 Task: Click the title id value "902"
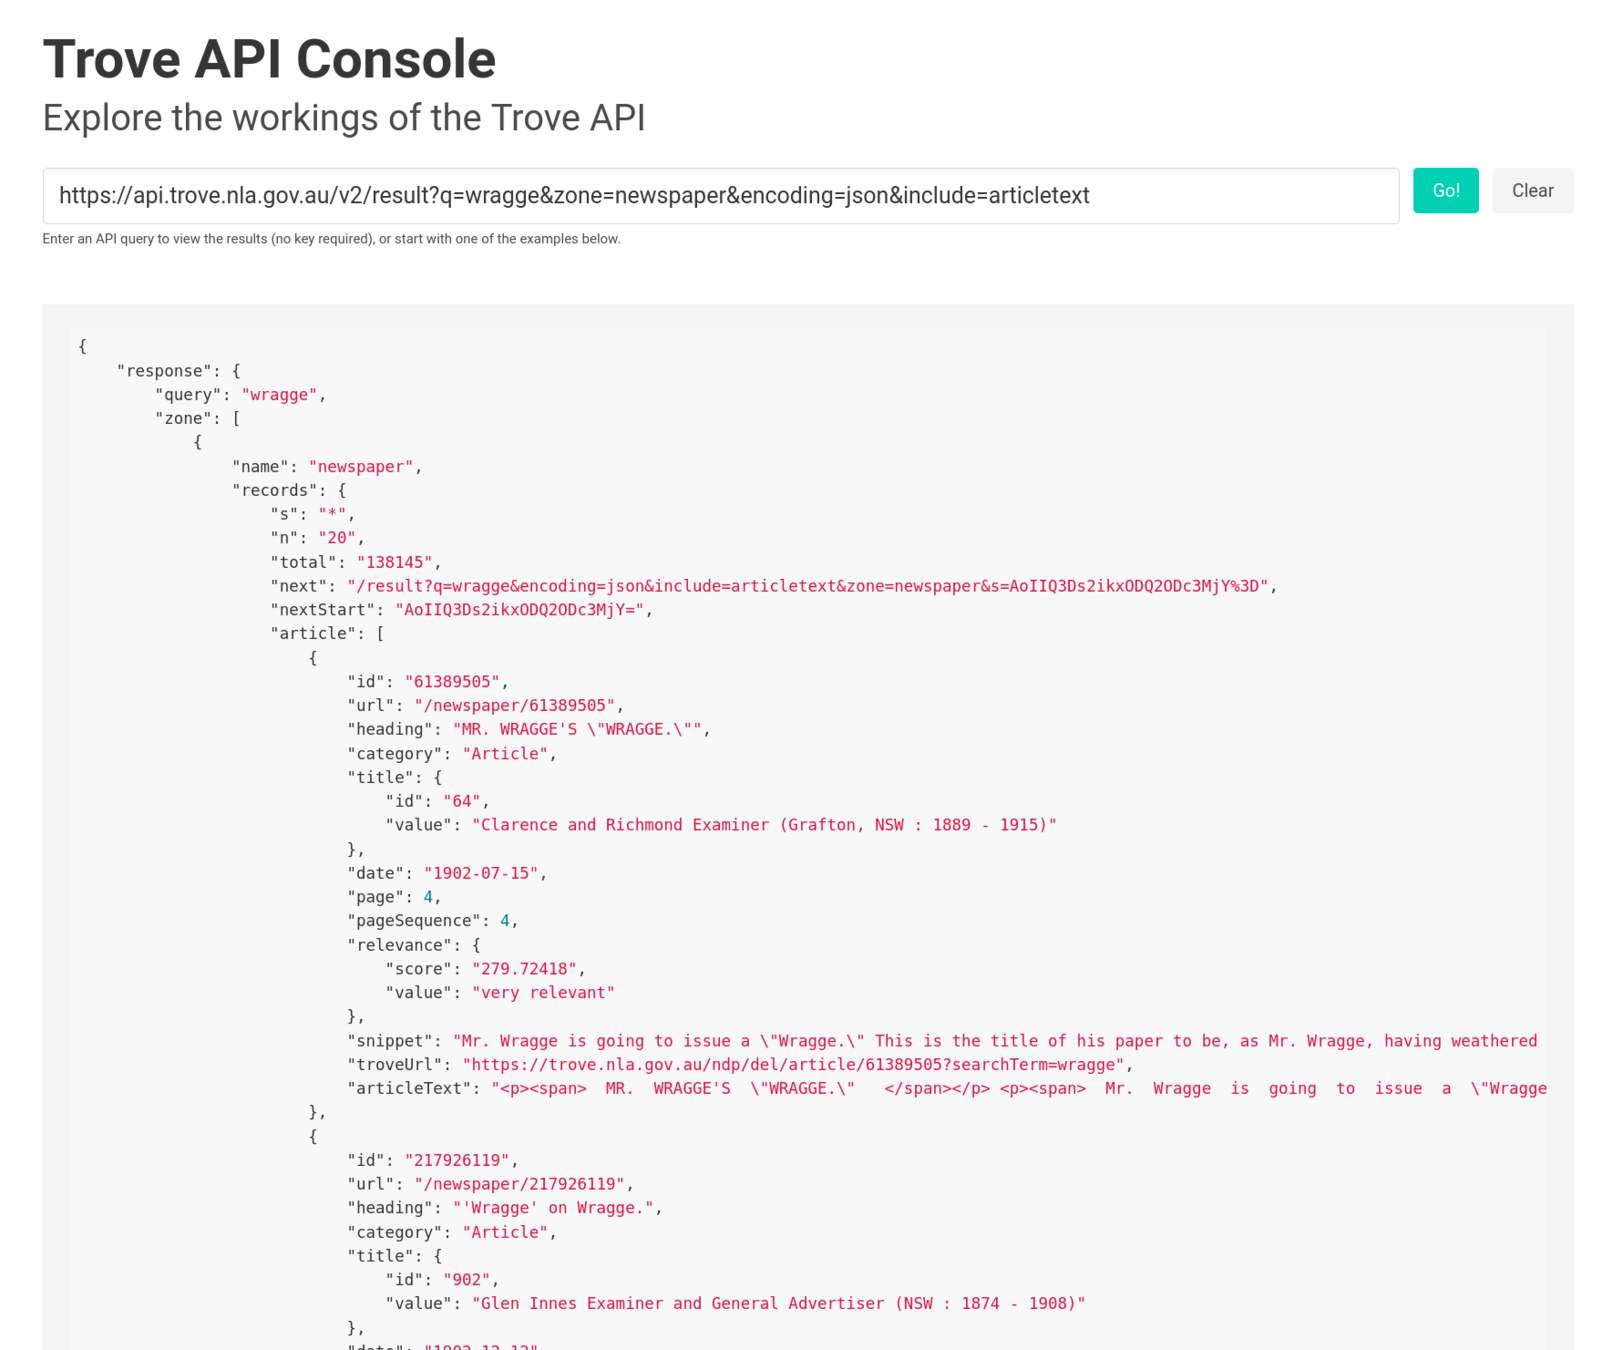point(467,1280)
